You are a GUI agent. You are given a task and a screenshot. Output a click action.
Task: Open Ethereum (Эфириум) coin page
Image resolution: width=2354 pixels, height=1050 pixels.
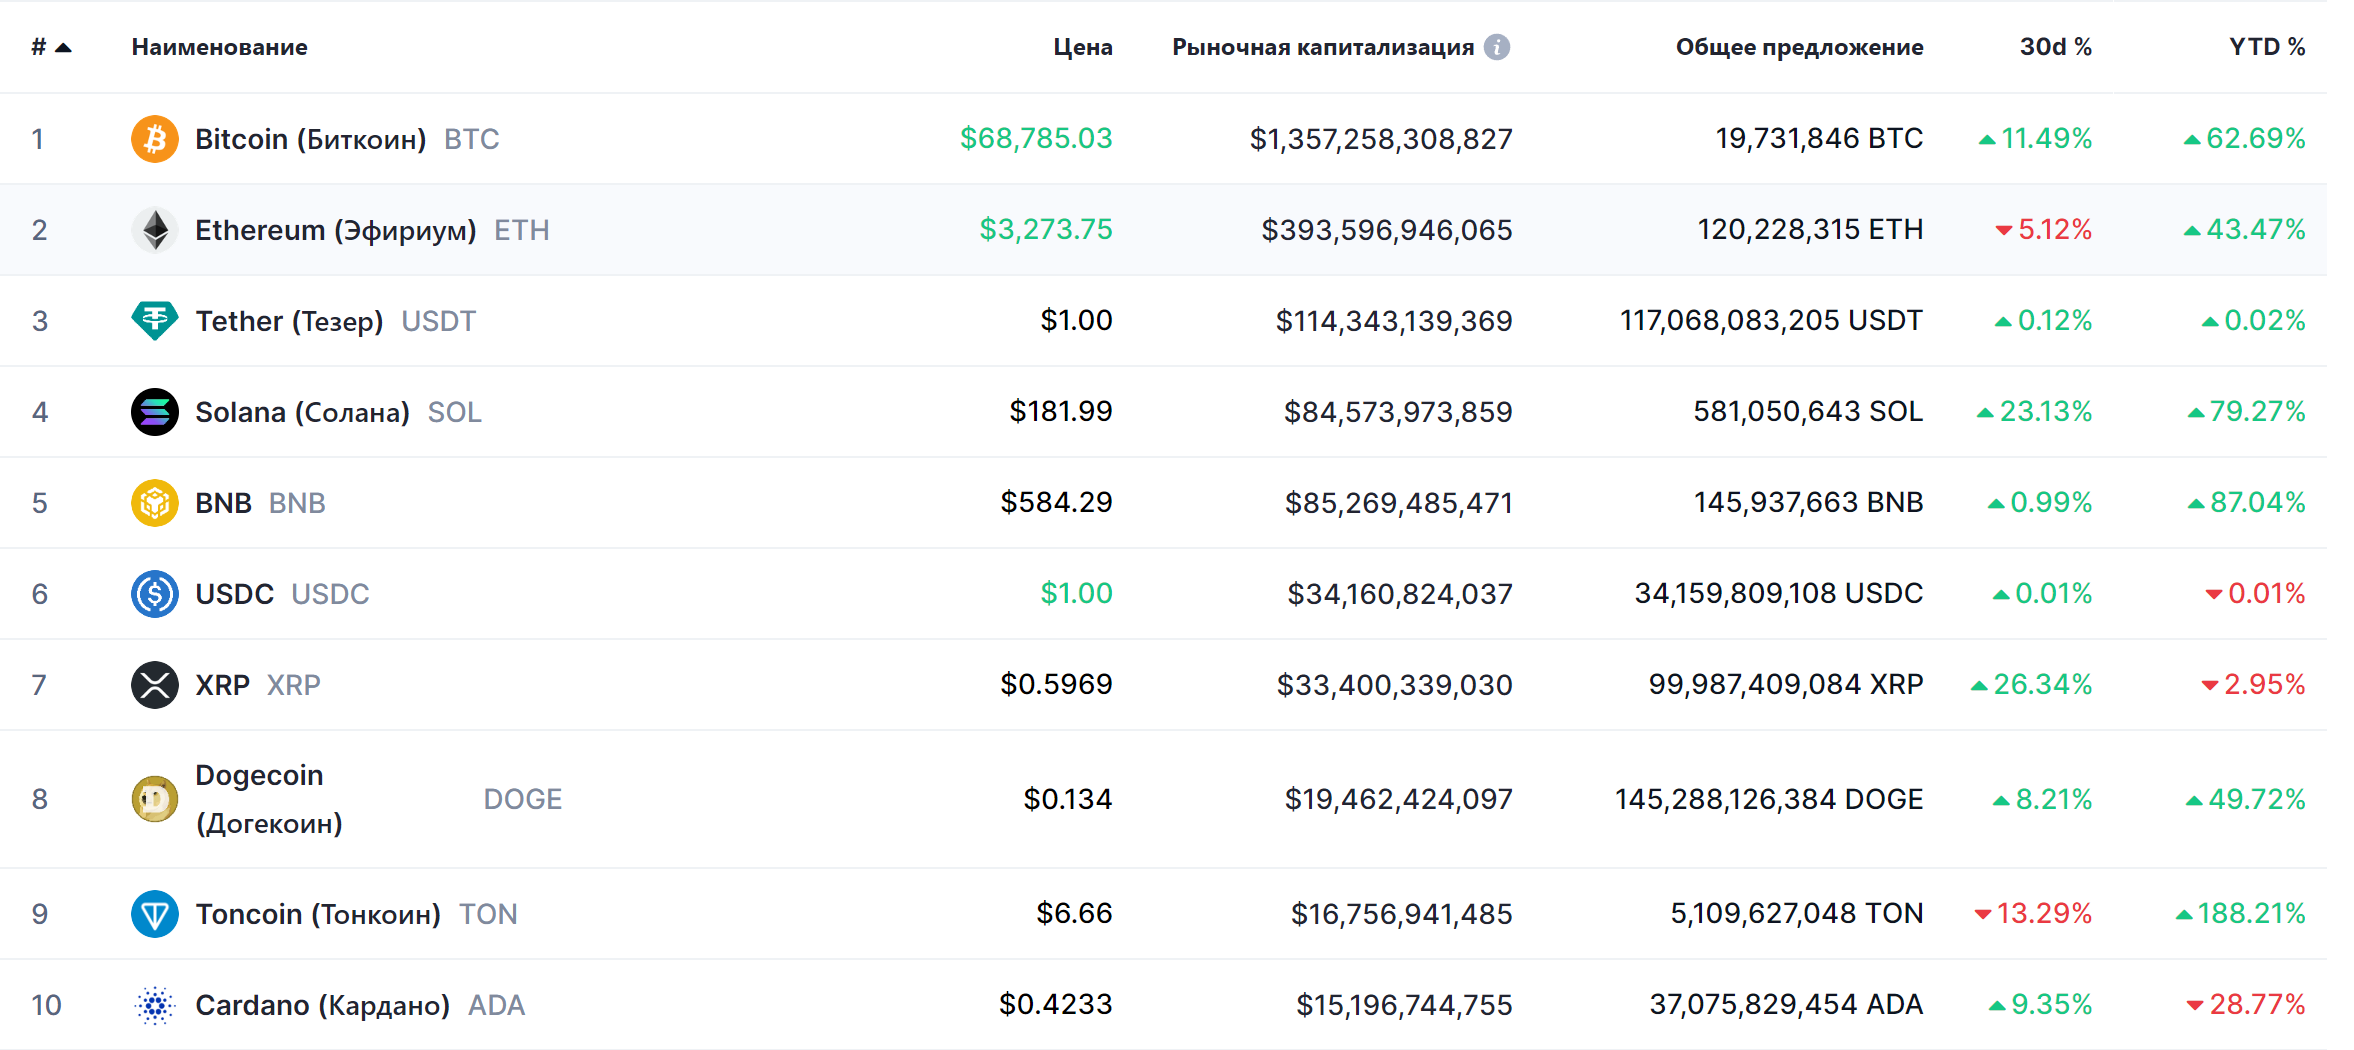[336, 230]
